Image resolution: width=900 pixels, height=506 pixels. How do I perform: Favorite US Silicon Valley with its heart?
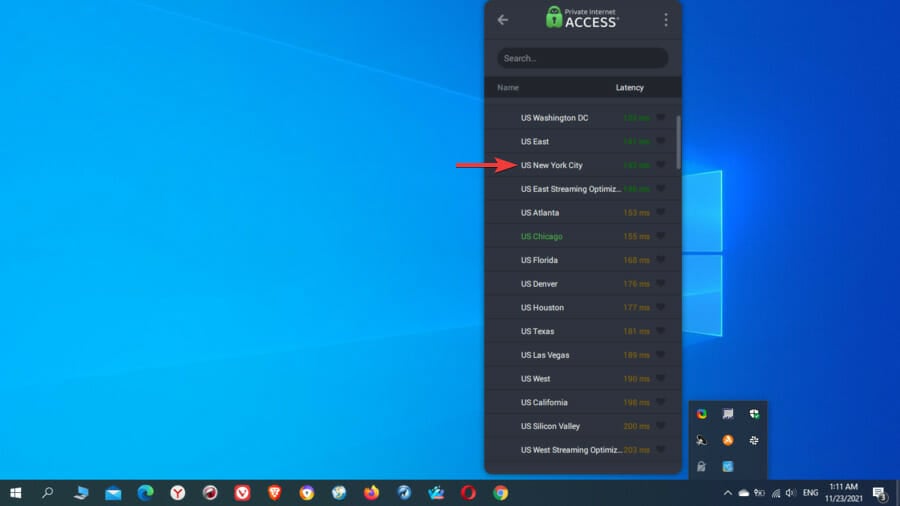coord(661,426)
